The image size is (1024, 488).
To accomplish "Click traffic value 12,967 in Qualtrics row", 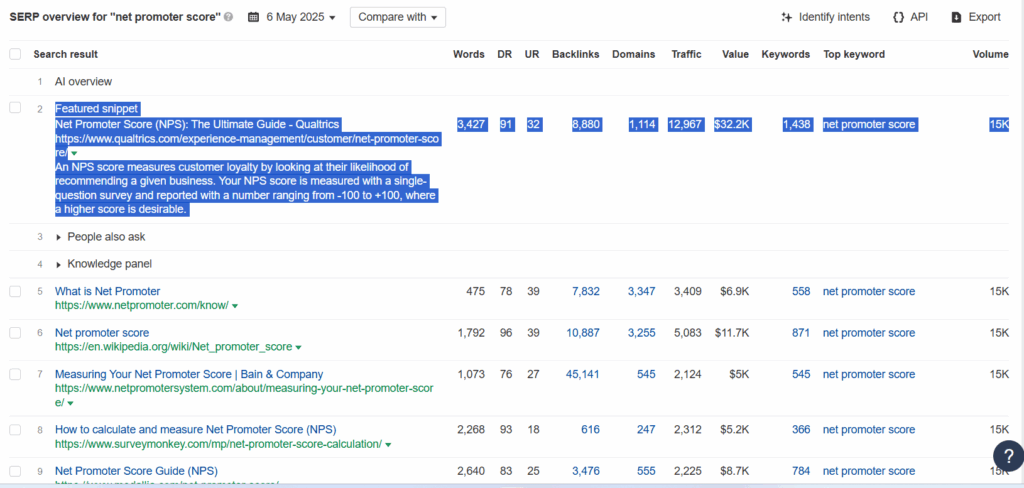I will (685, 125).
